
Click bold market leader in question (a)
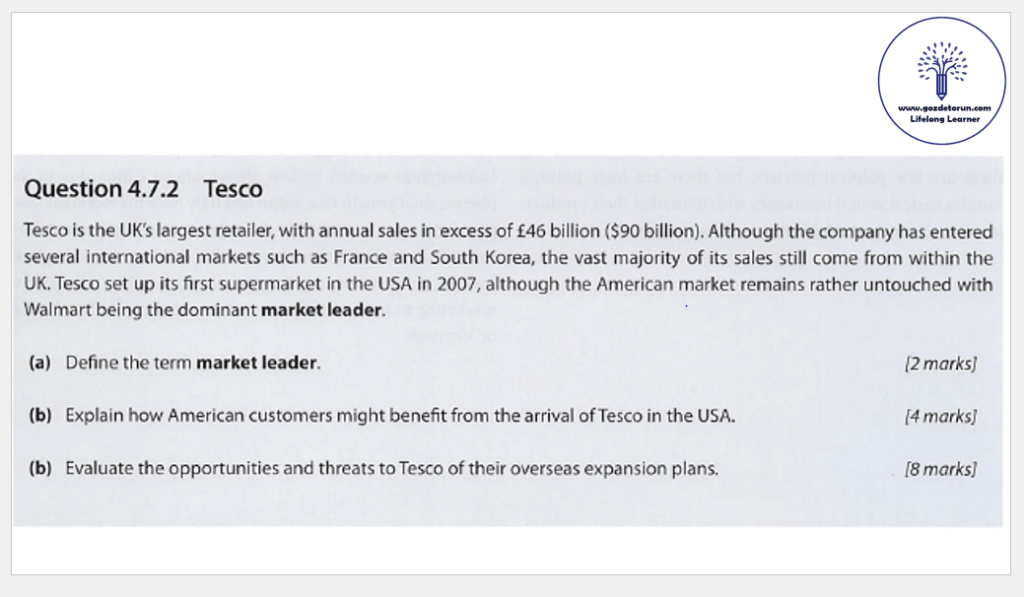257,362
